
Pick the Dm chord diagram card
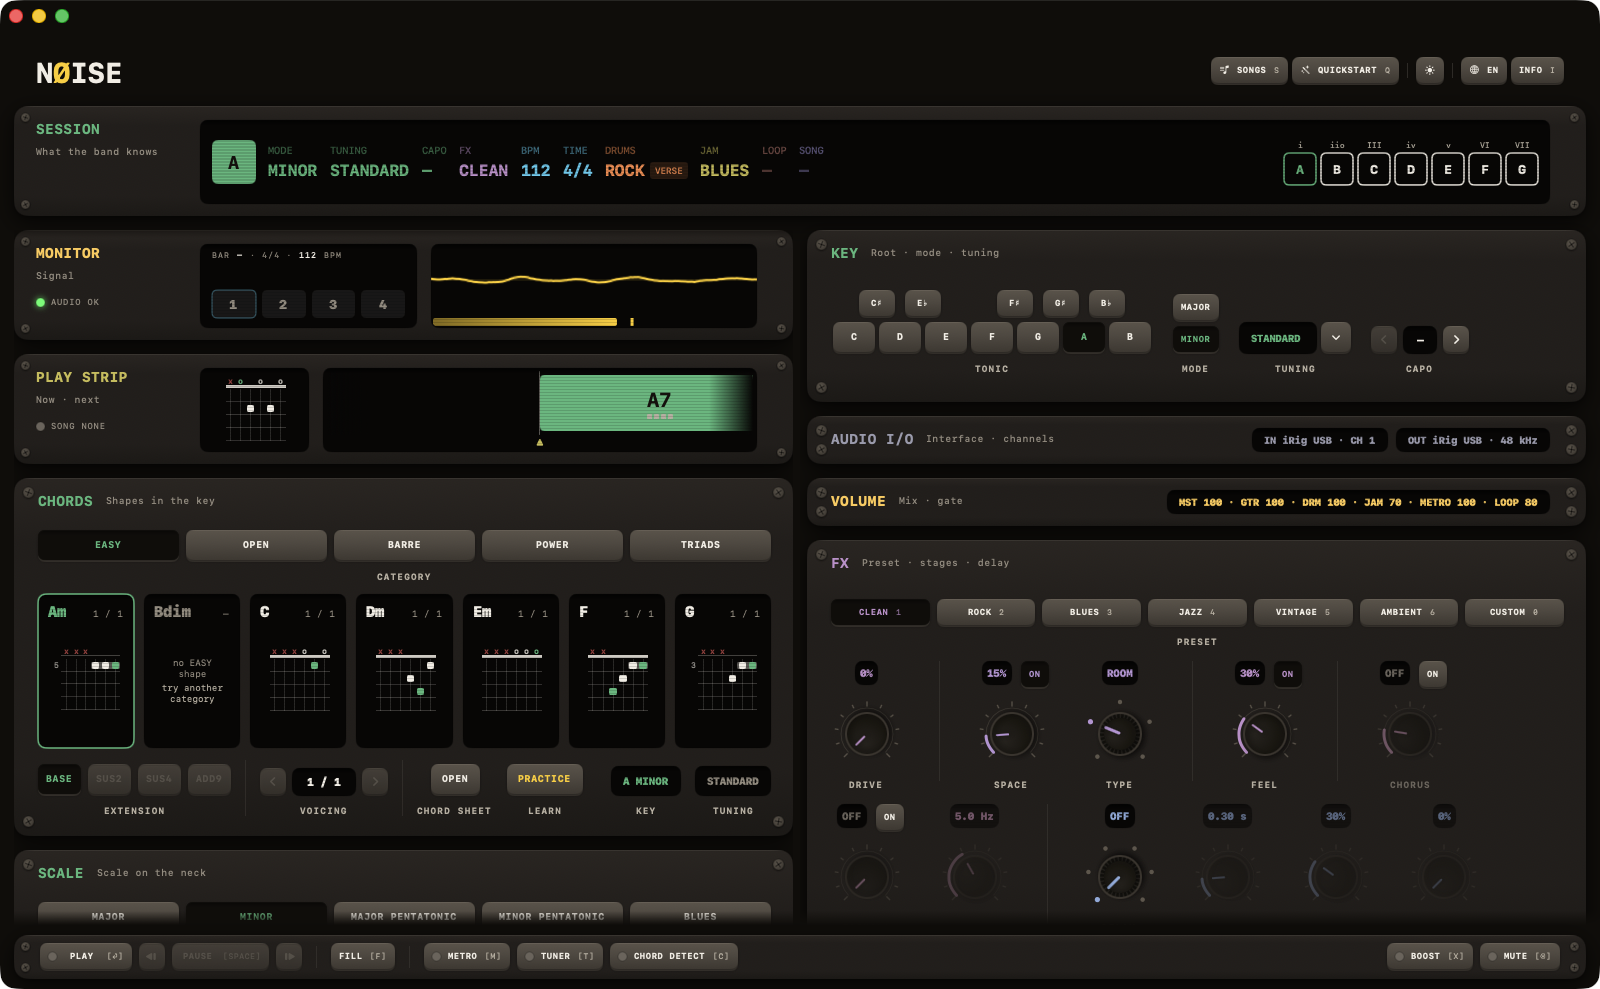click(x=404, y=671)
